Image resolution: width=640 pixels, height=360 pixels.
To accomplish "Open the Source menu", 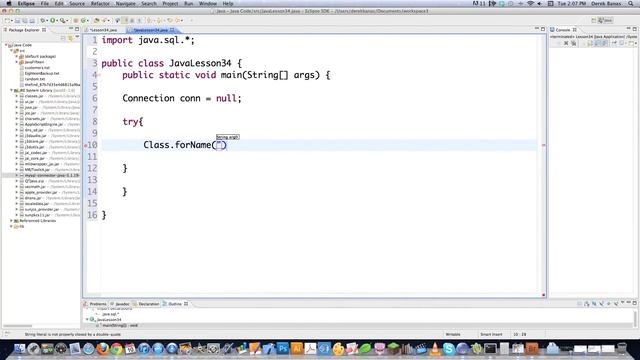I will tap(77, 3).
